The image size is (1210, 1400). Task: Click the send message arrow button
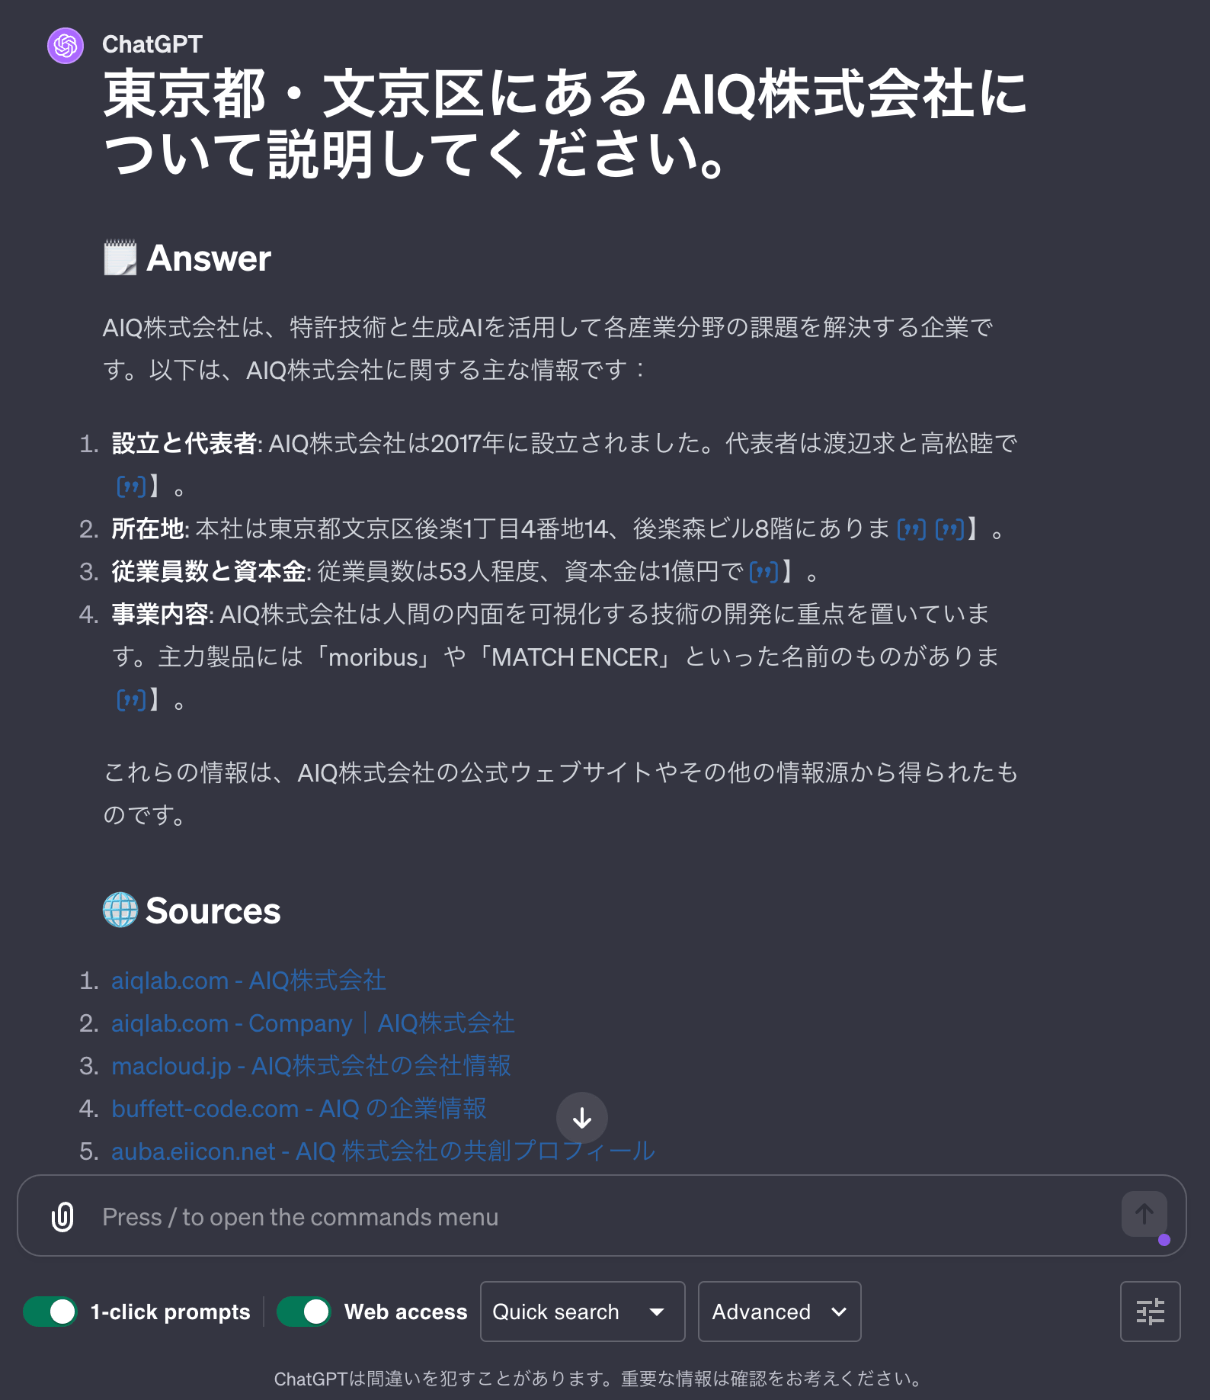click(1144, 1214)
